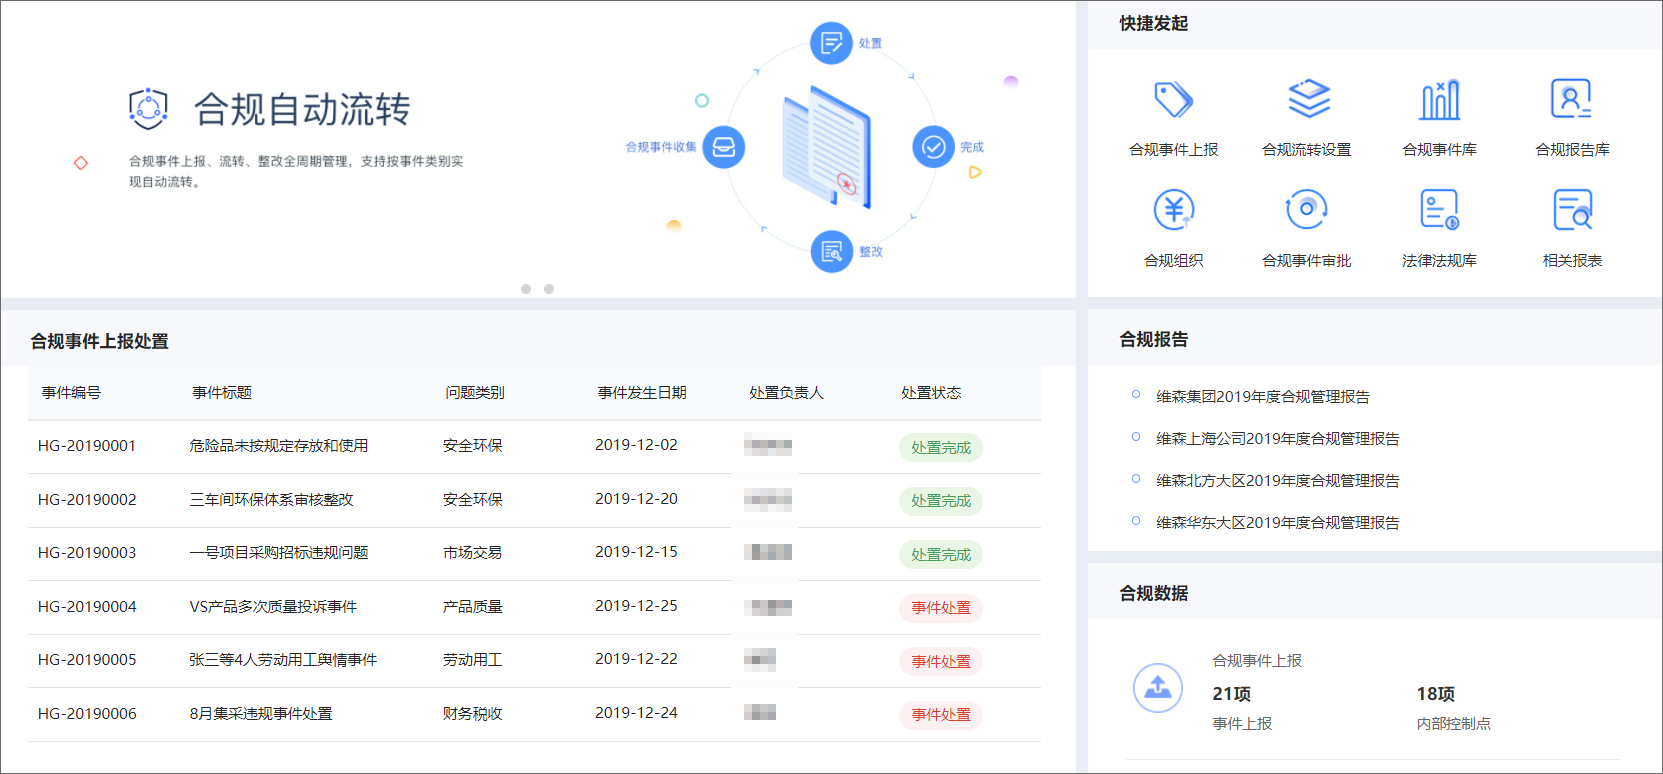
Task: Select event number HG-20190004
Action: [87, 606]
